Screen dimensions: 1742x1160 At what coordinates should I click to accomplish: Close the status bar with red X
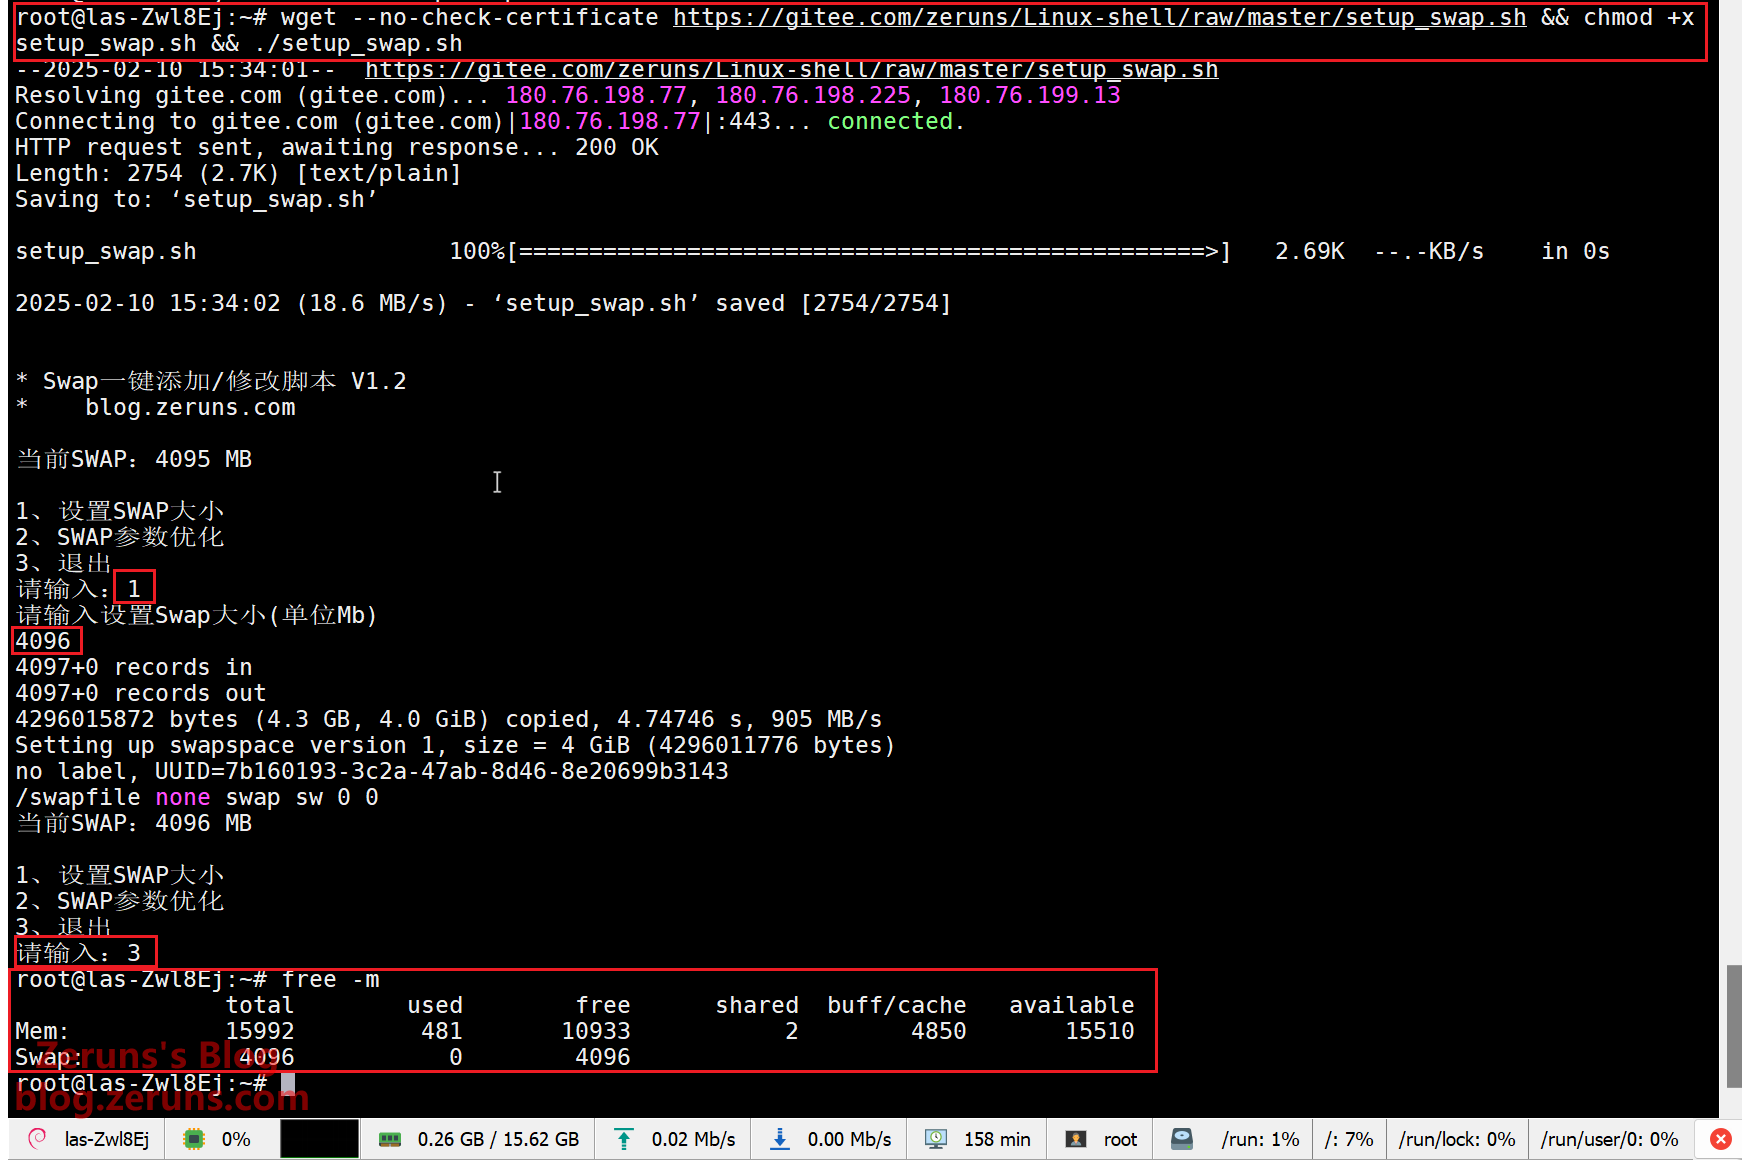coord(1720,1139)
